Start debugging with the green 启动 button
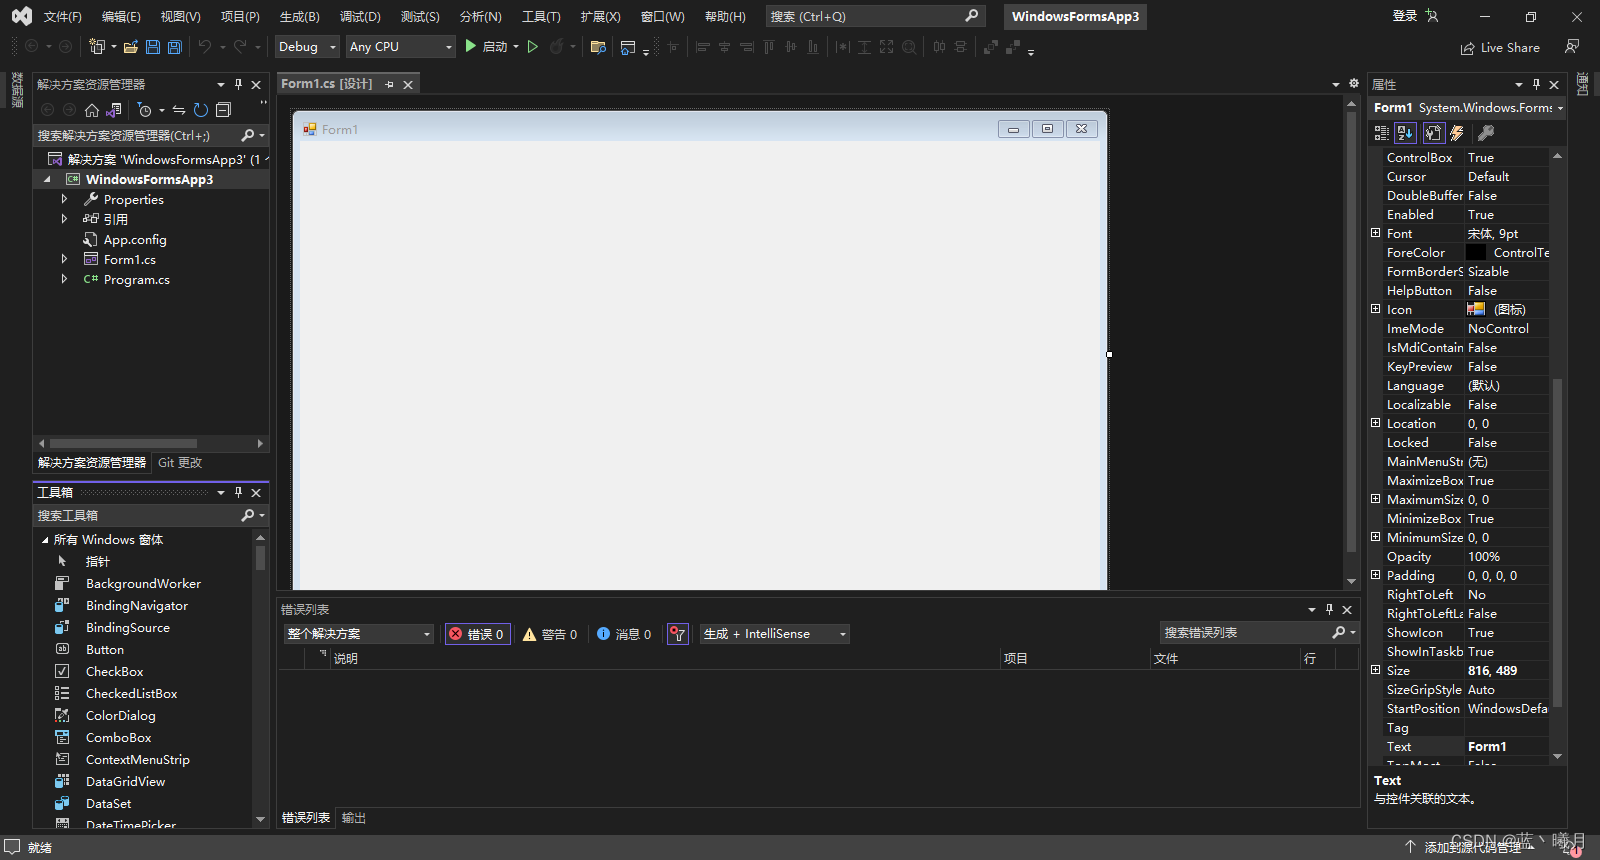This screenshot has height=860, width=1600. pyautogui.click(x=485, y=47)
